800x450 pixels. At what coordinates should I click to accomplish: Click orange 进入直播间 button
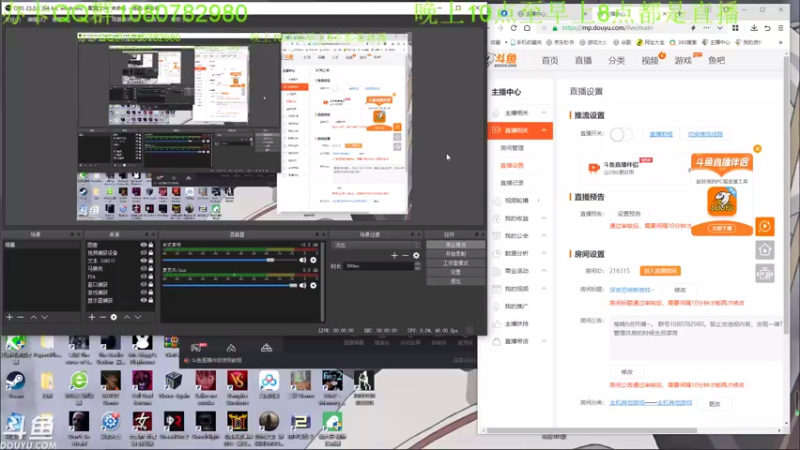point(660,271)
